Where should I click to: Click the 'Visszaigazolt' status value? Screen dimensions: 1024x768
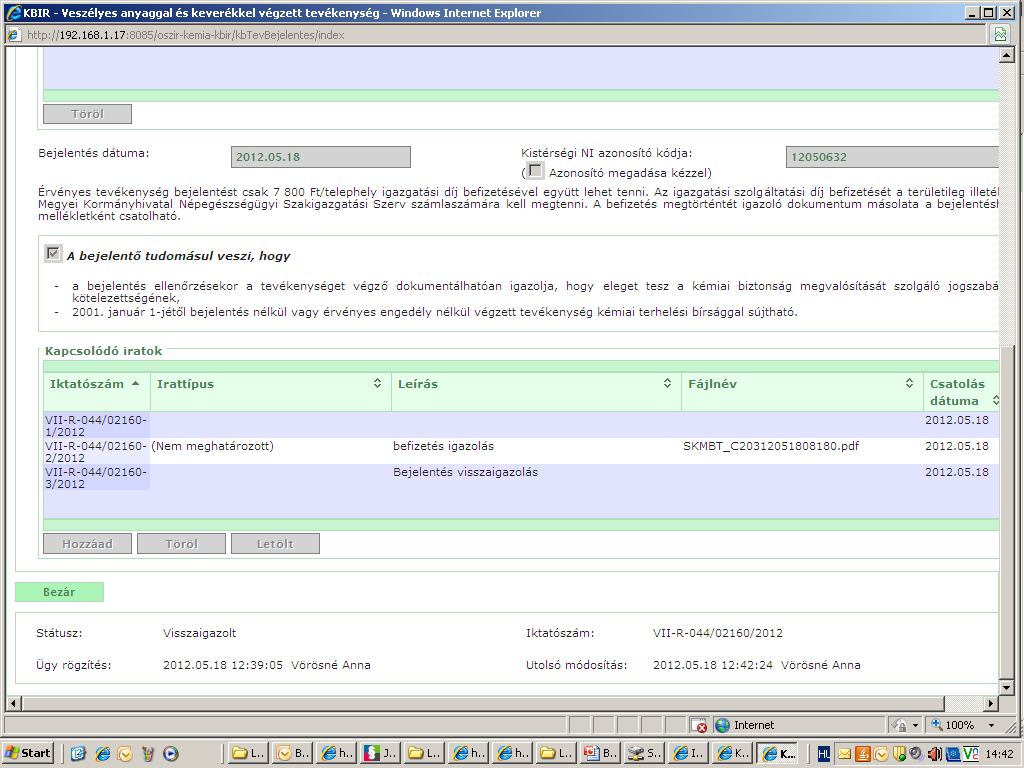199,633
